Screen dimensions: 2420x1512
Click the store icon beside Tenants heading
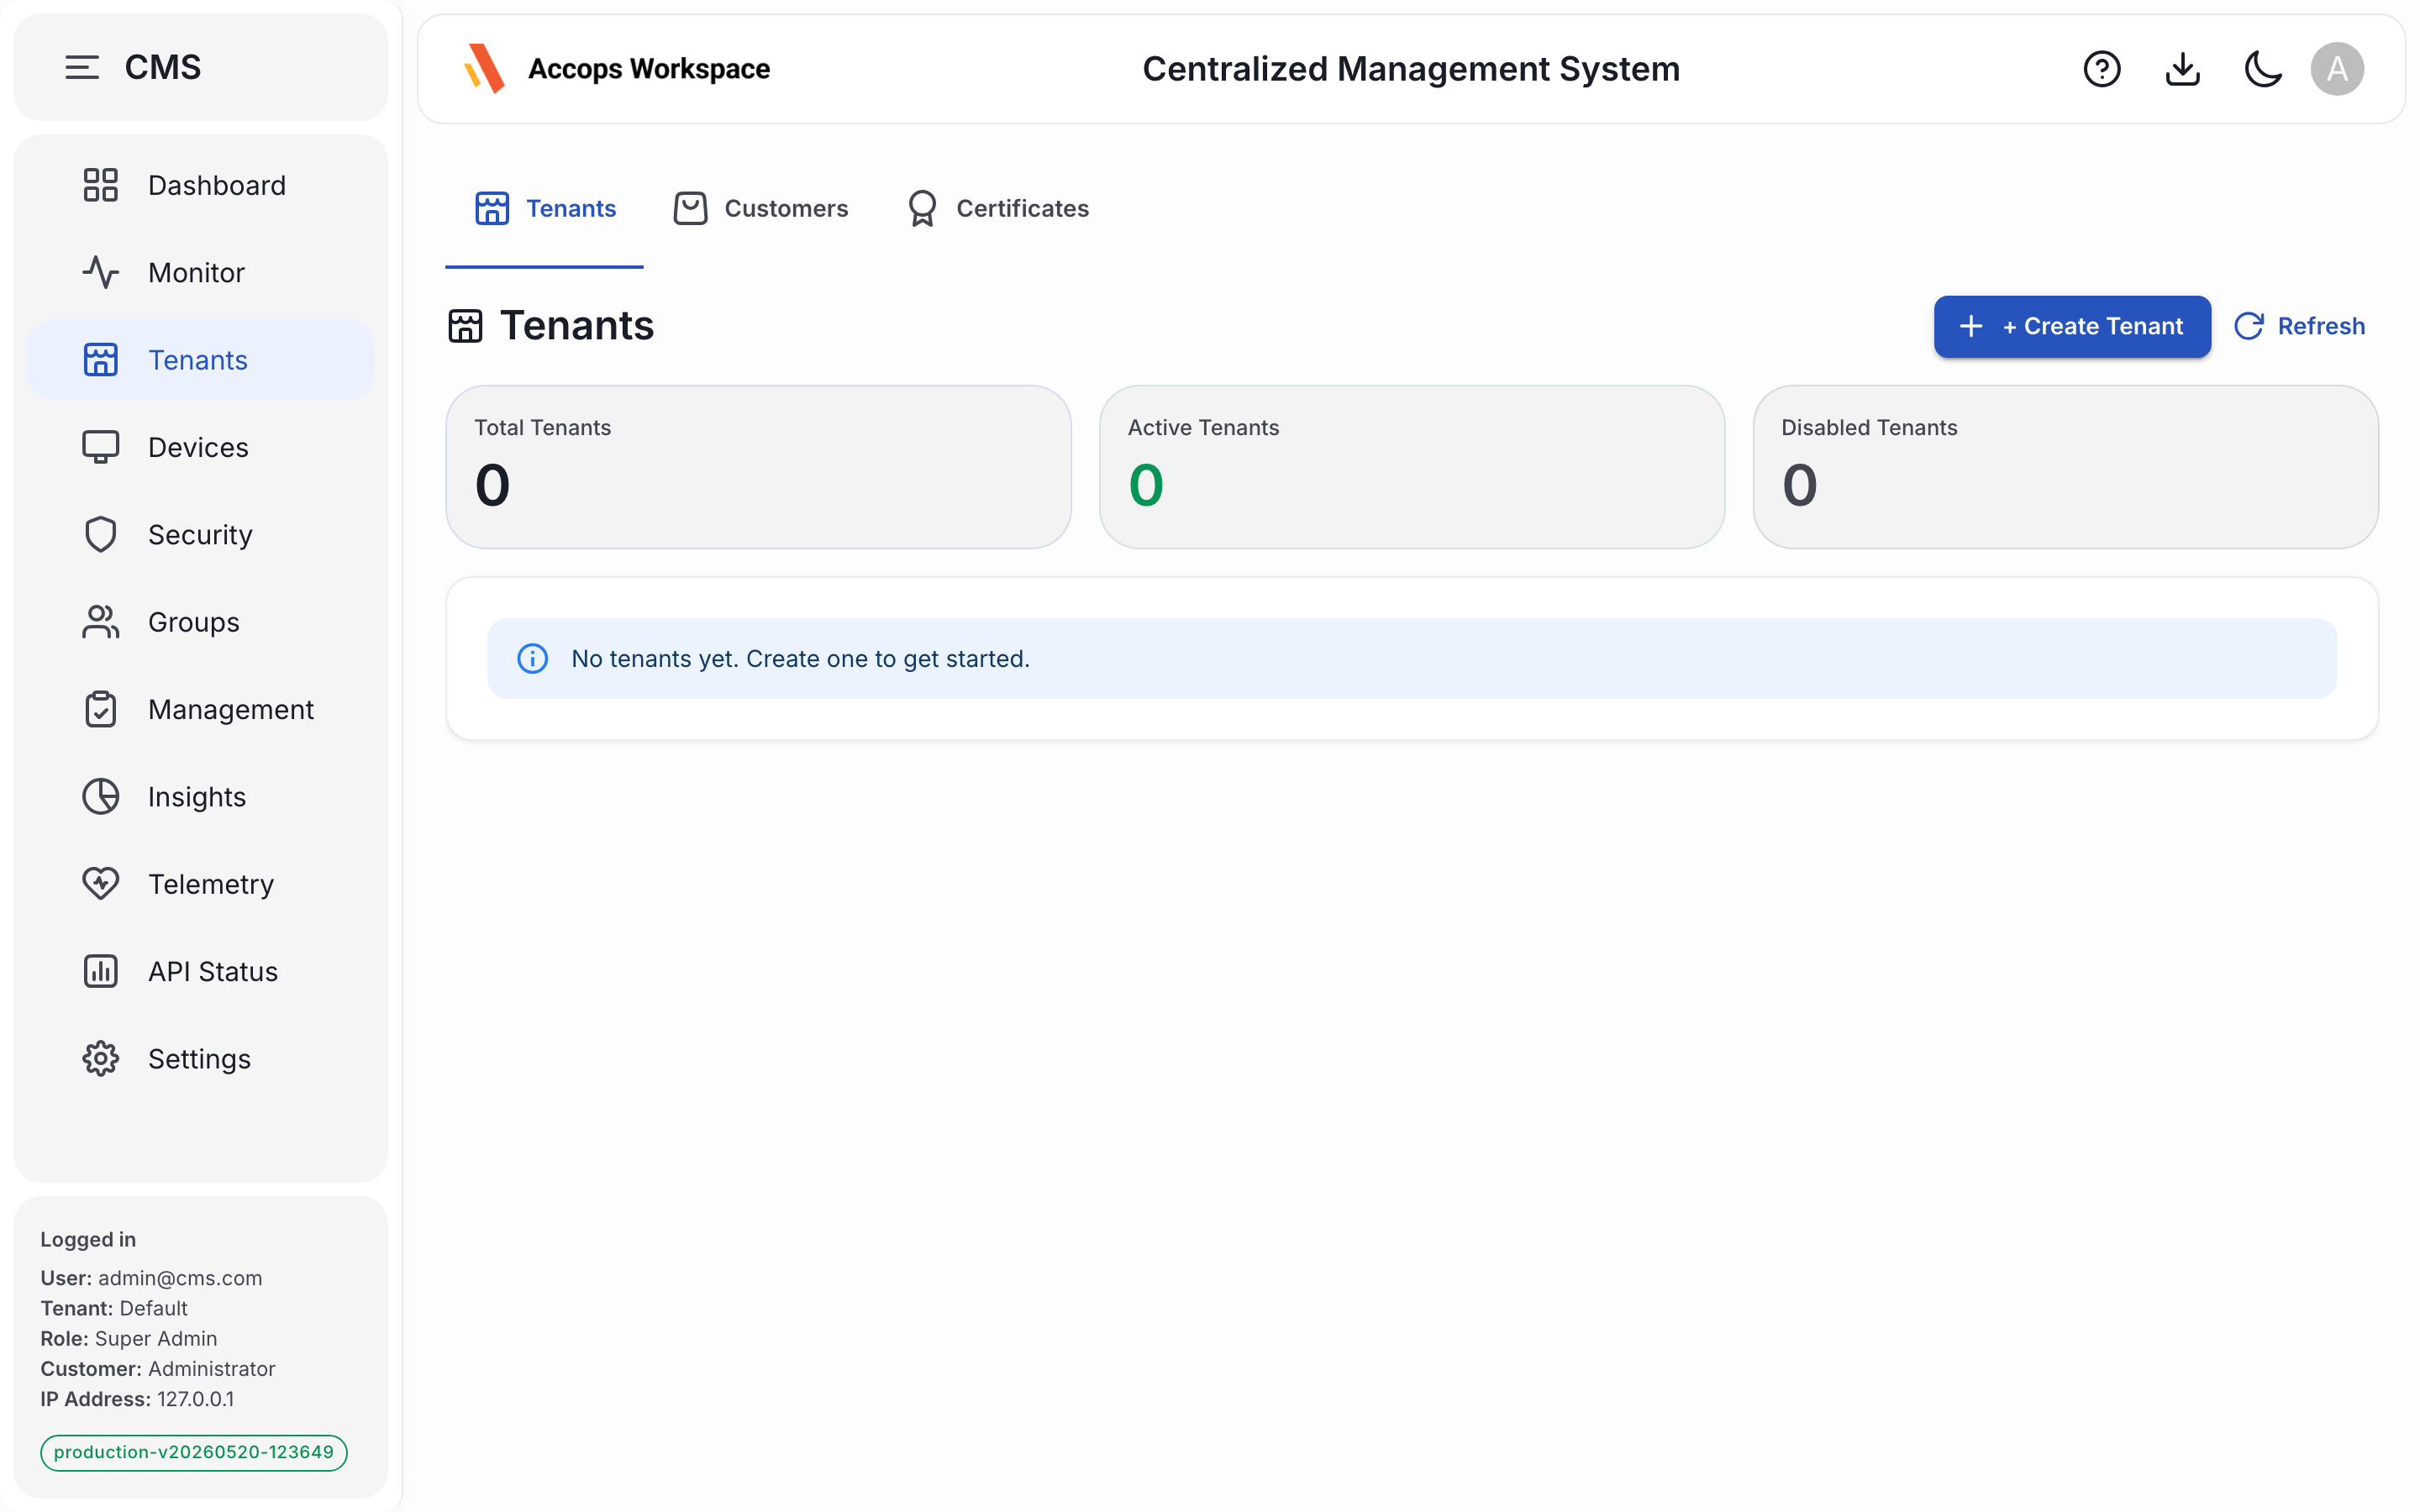[x=465, y=326]
